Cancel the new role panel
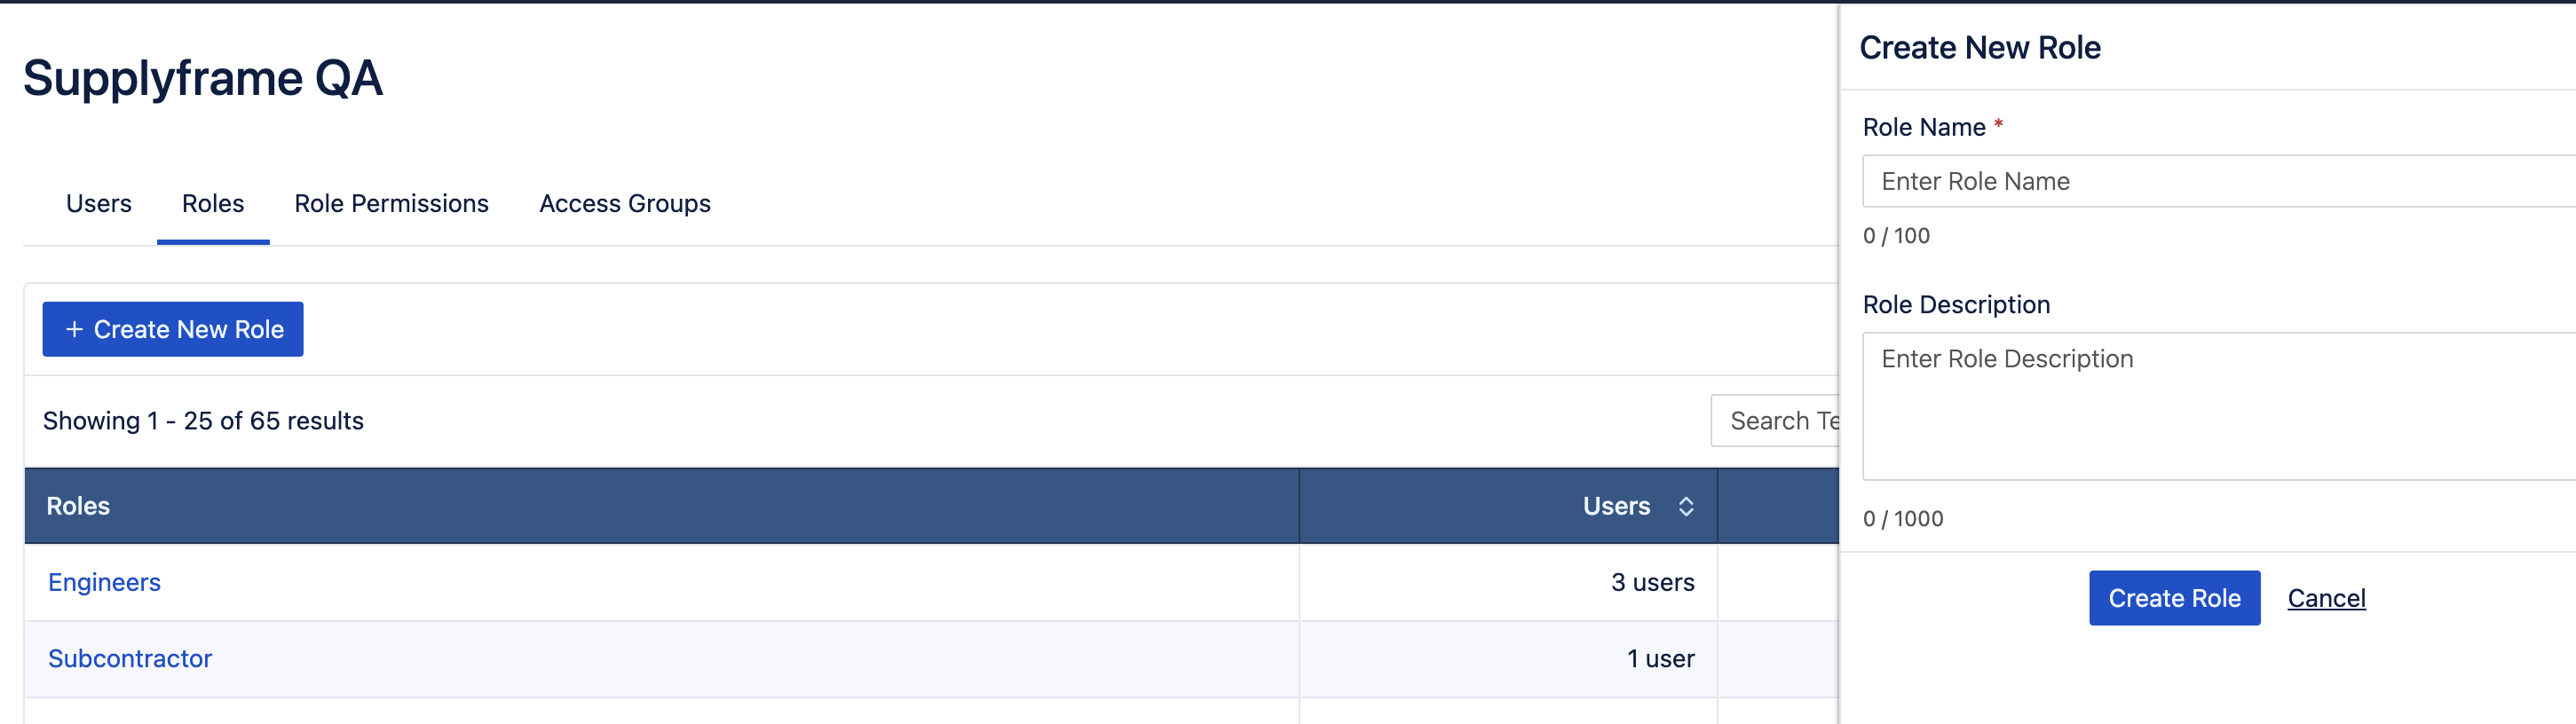The height and width of the screenshot is (724, 2576). tap(2326, 598)
